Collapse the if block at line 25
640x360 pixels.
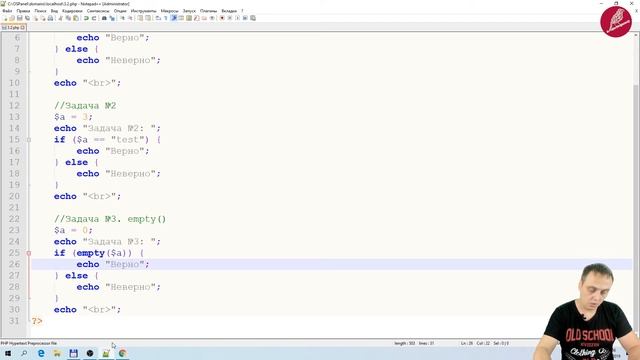pos(29,253)
